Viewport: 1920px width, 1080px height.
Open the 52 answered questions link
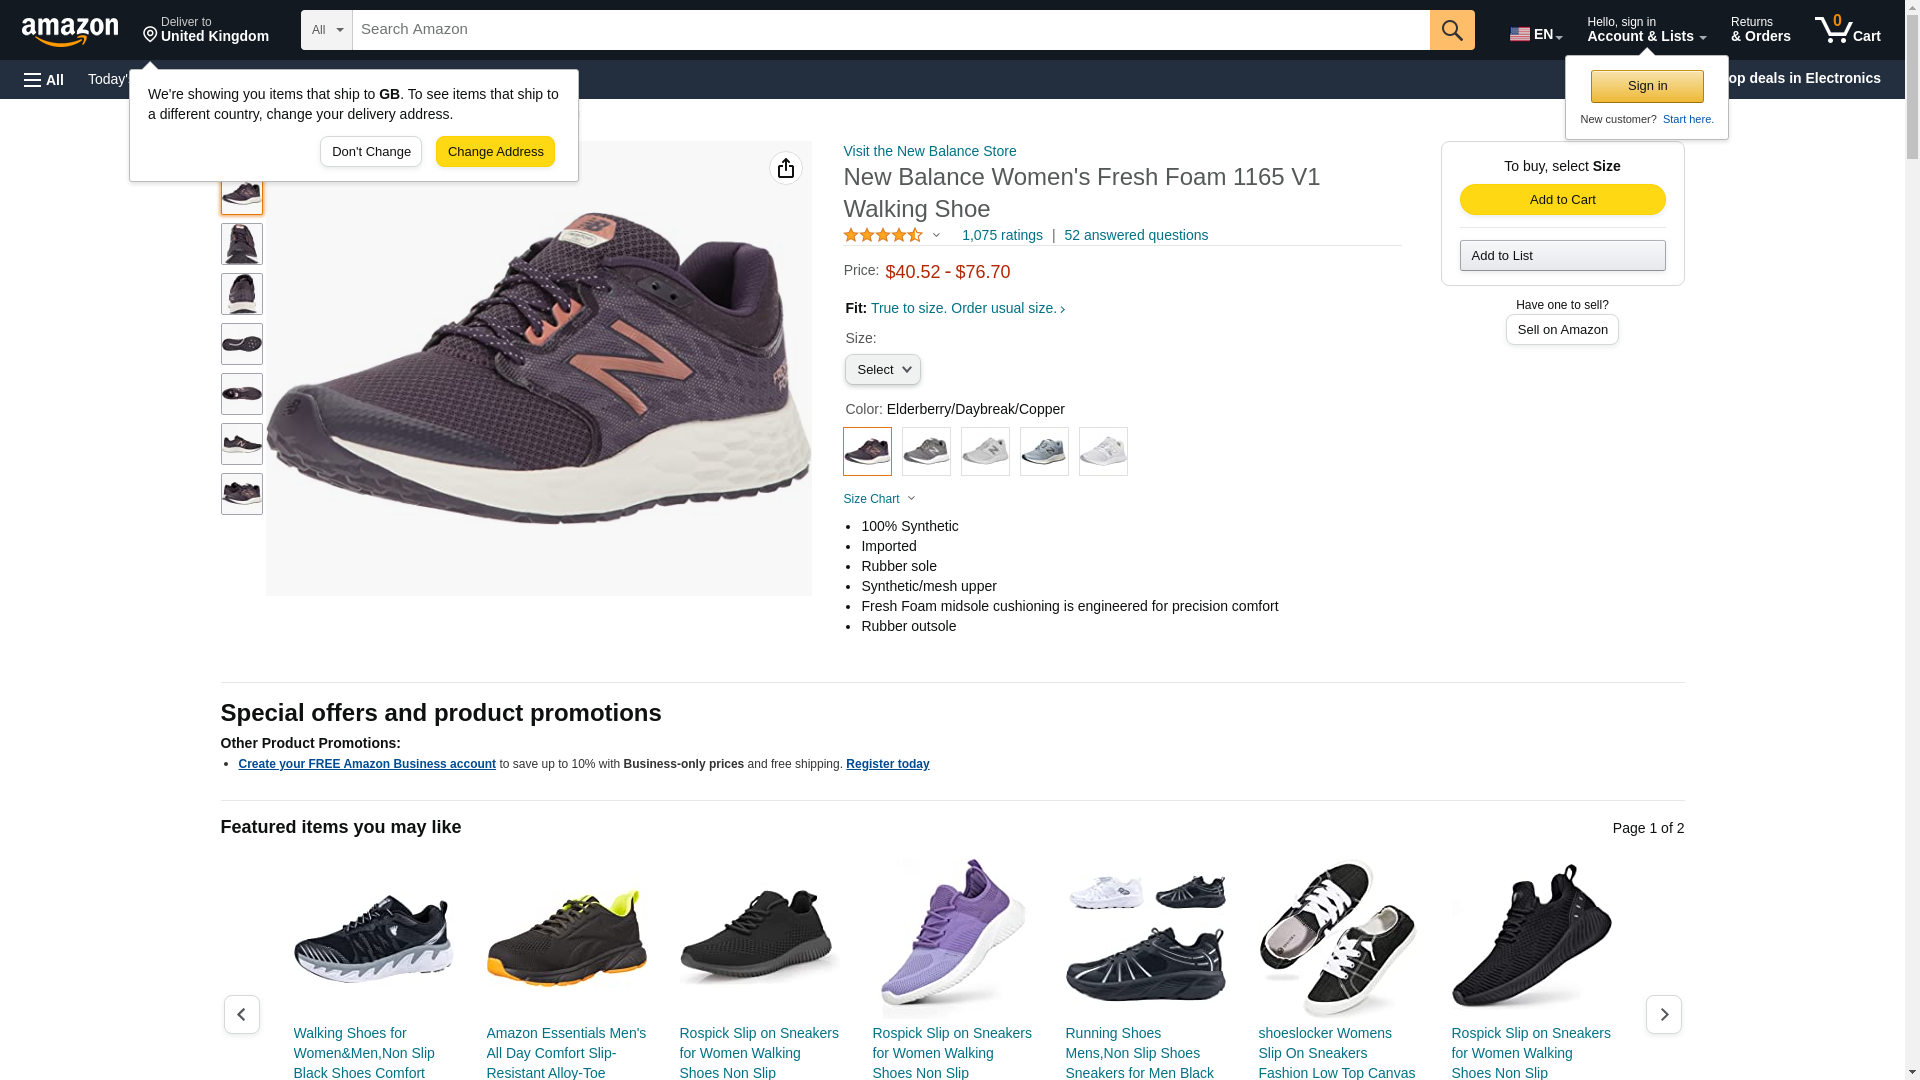point(1135,235)
